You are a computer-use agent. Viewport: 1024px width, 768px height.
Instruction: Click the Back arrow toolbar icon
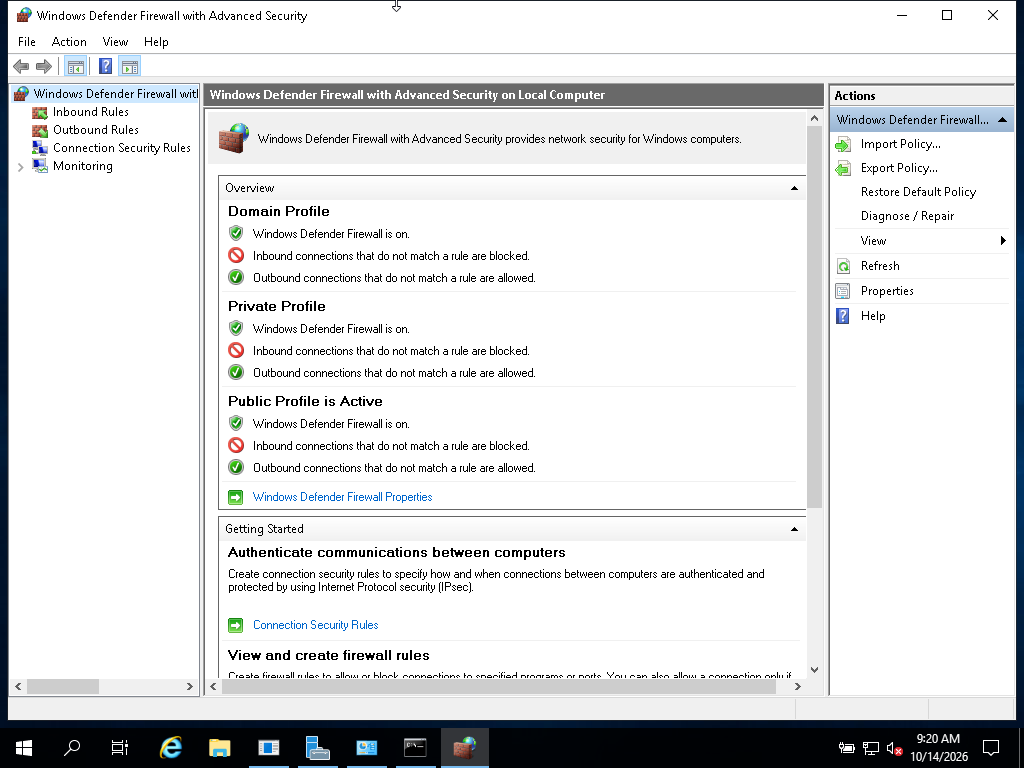click(x=21, y=66)
